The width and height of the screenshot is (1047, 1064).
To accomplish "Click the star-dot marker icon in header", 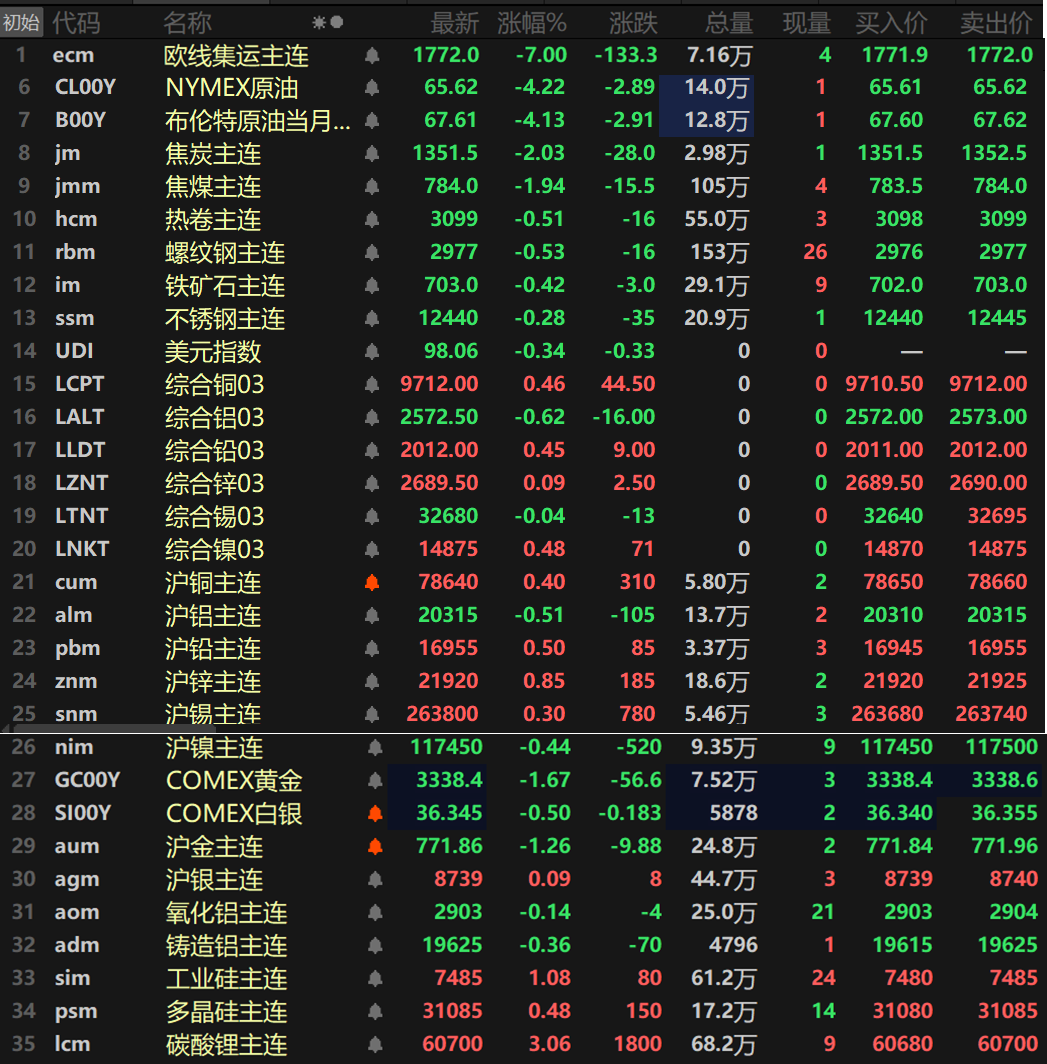I will click(x=327, y=22).
